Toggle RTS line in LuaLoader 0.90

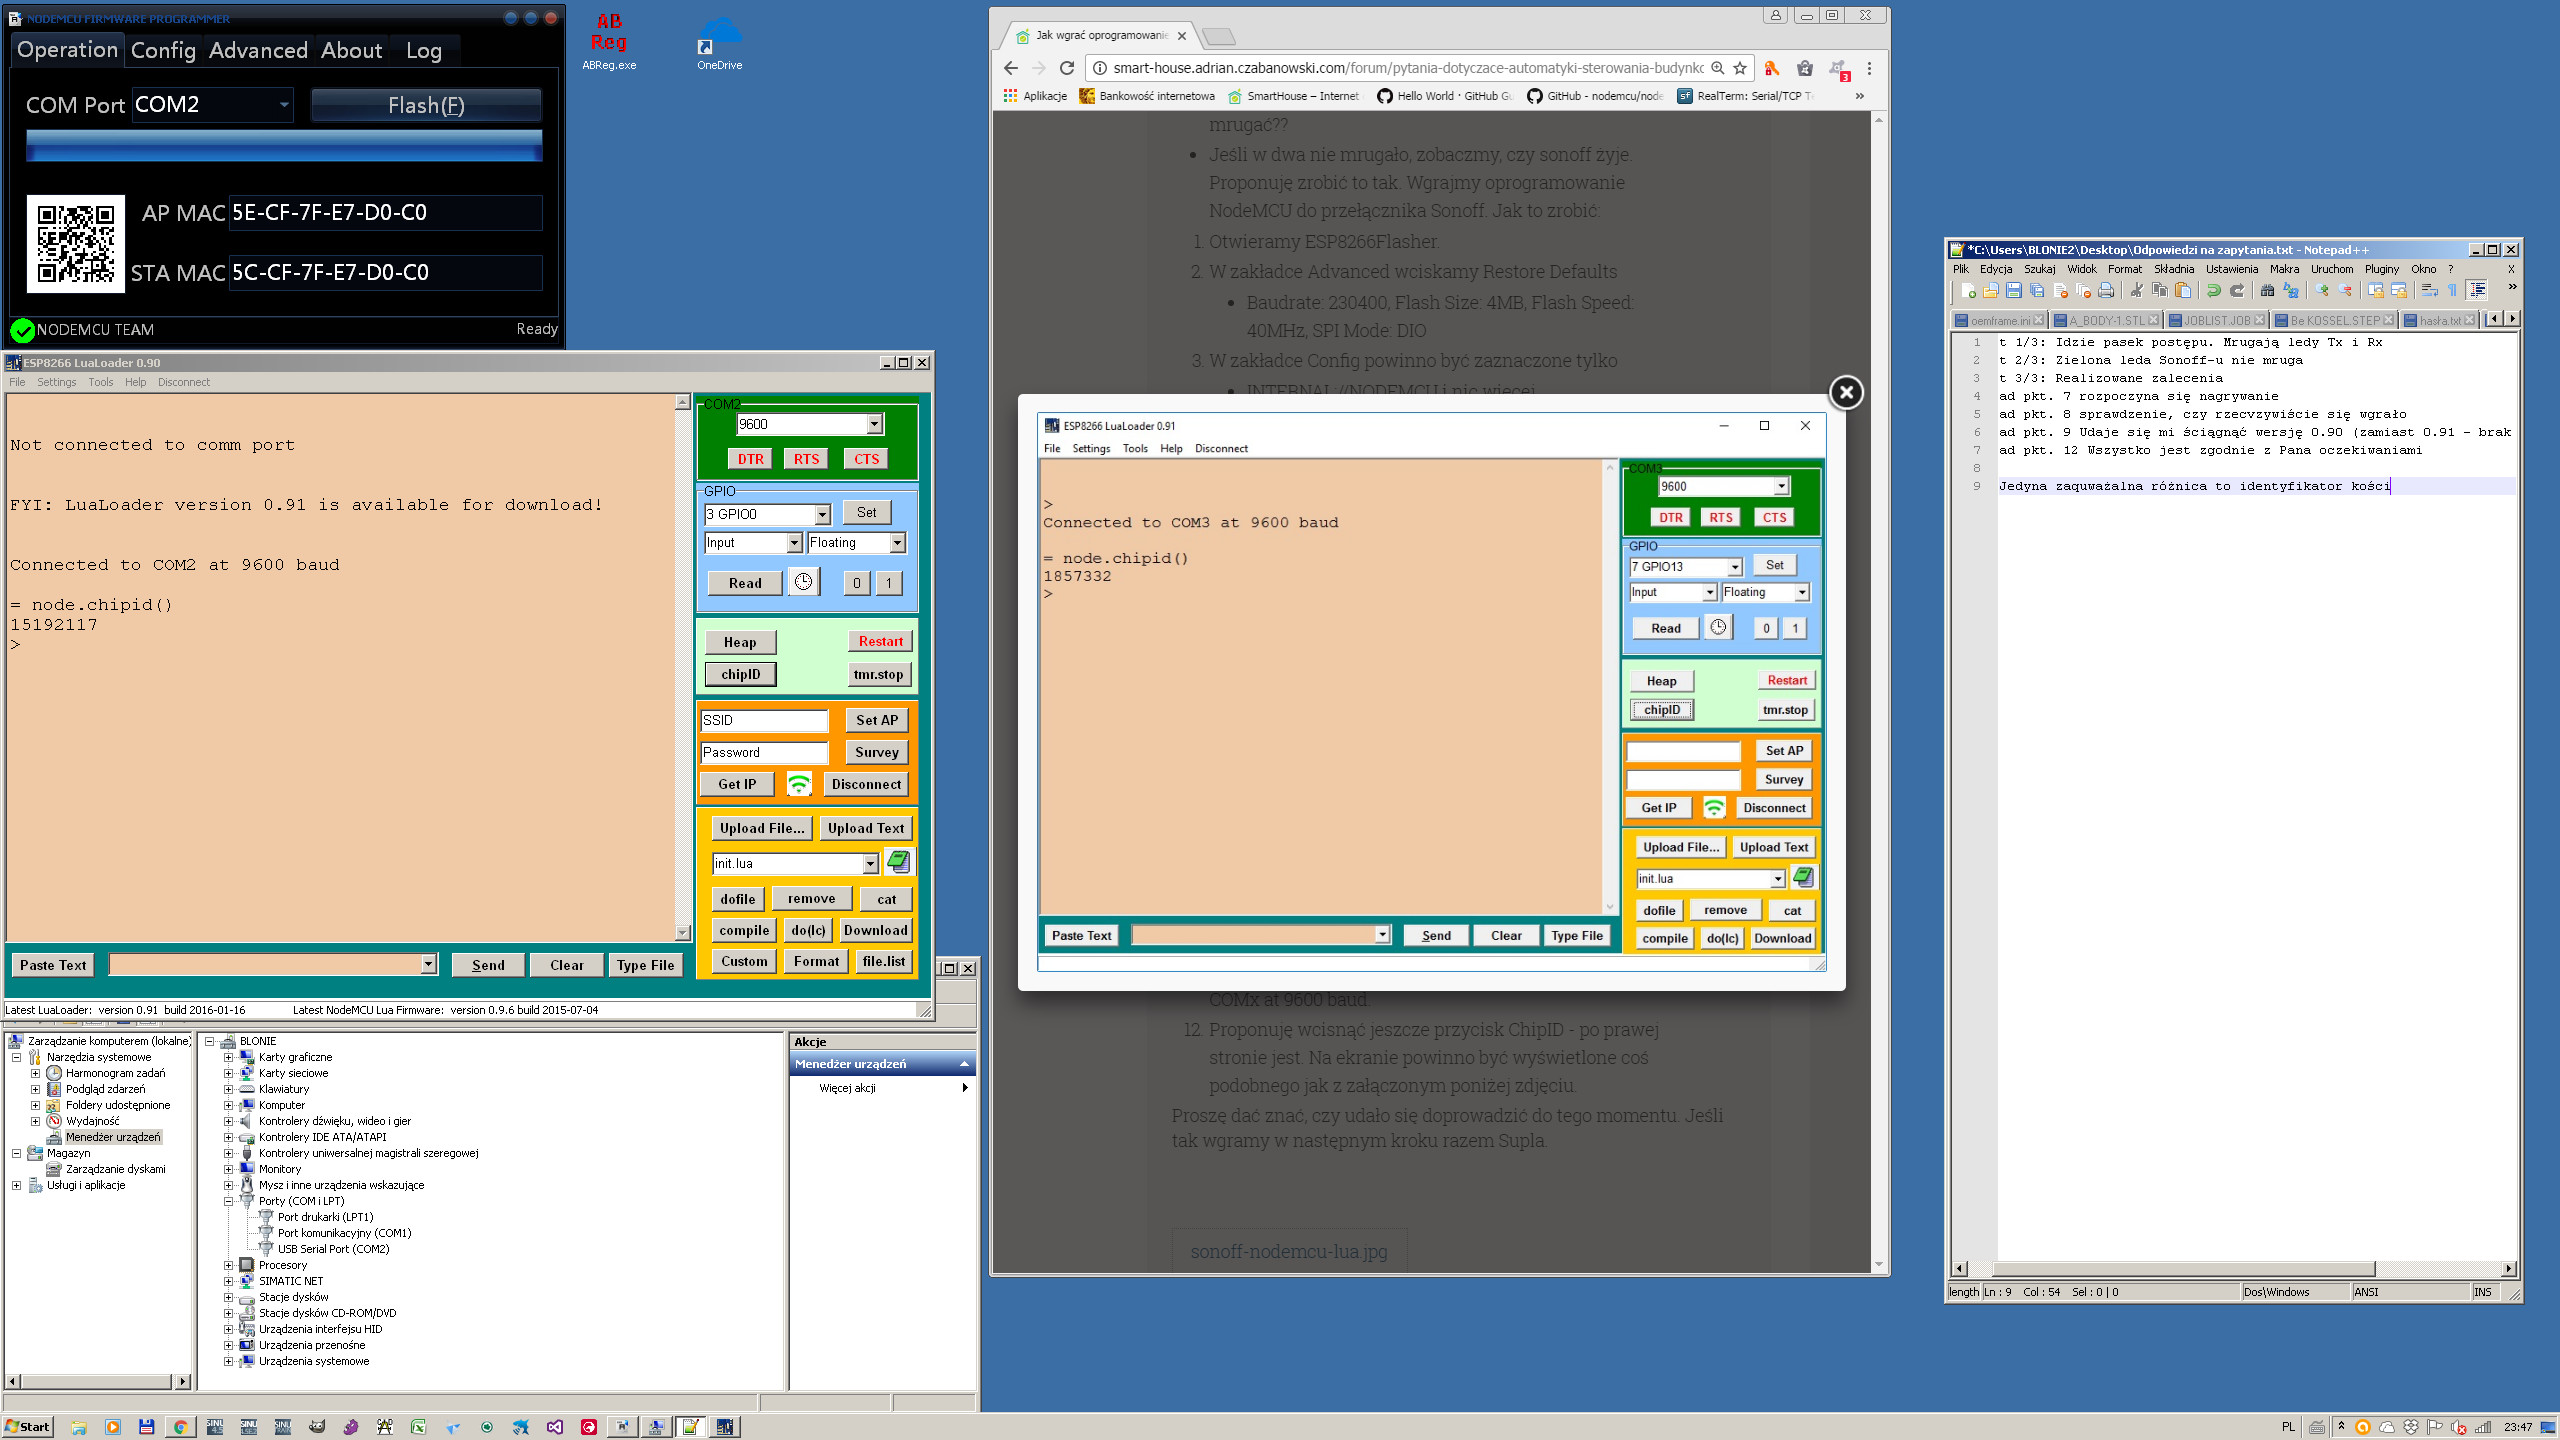806,459
